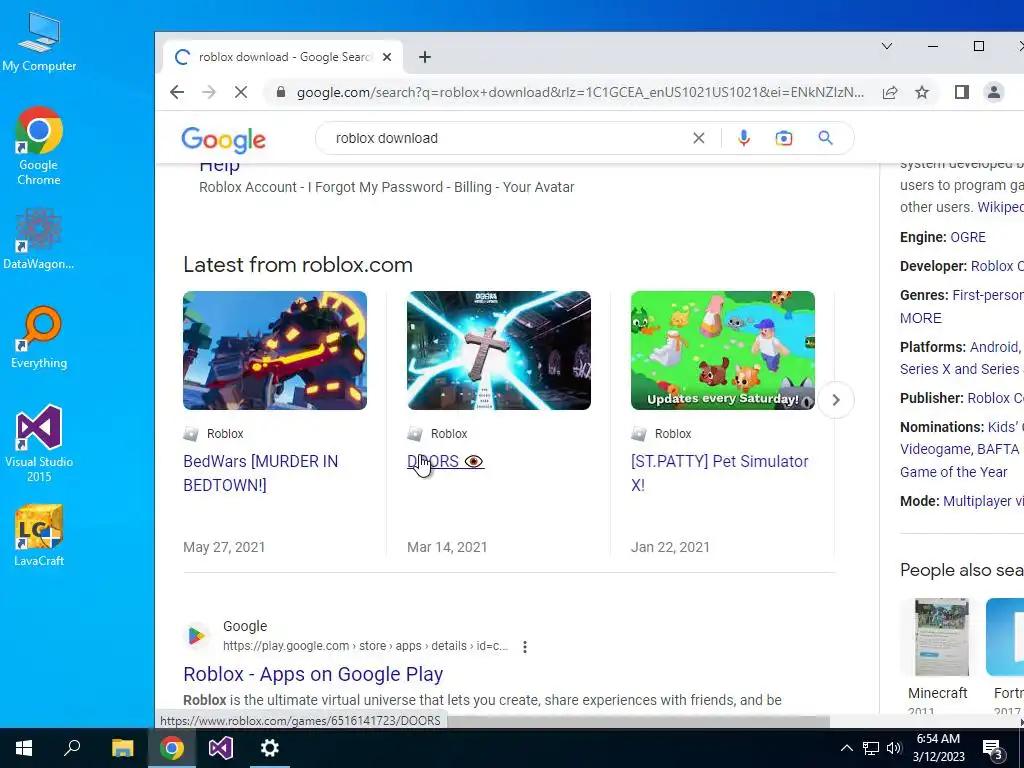Click BedWars thumbnail image

coord(275,351)
